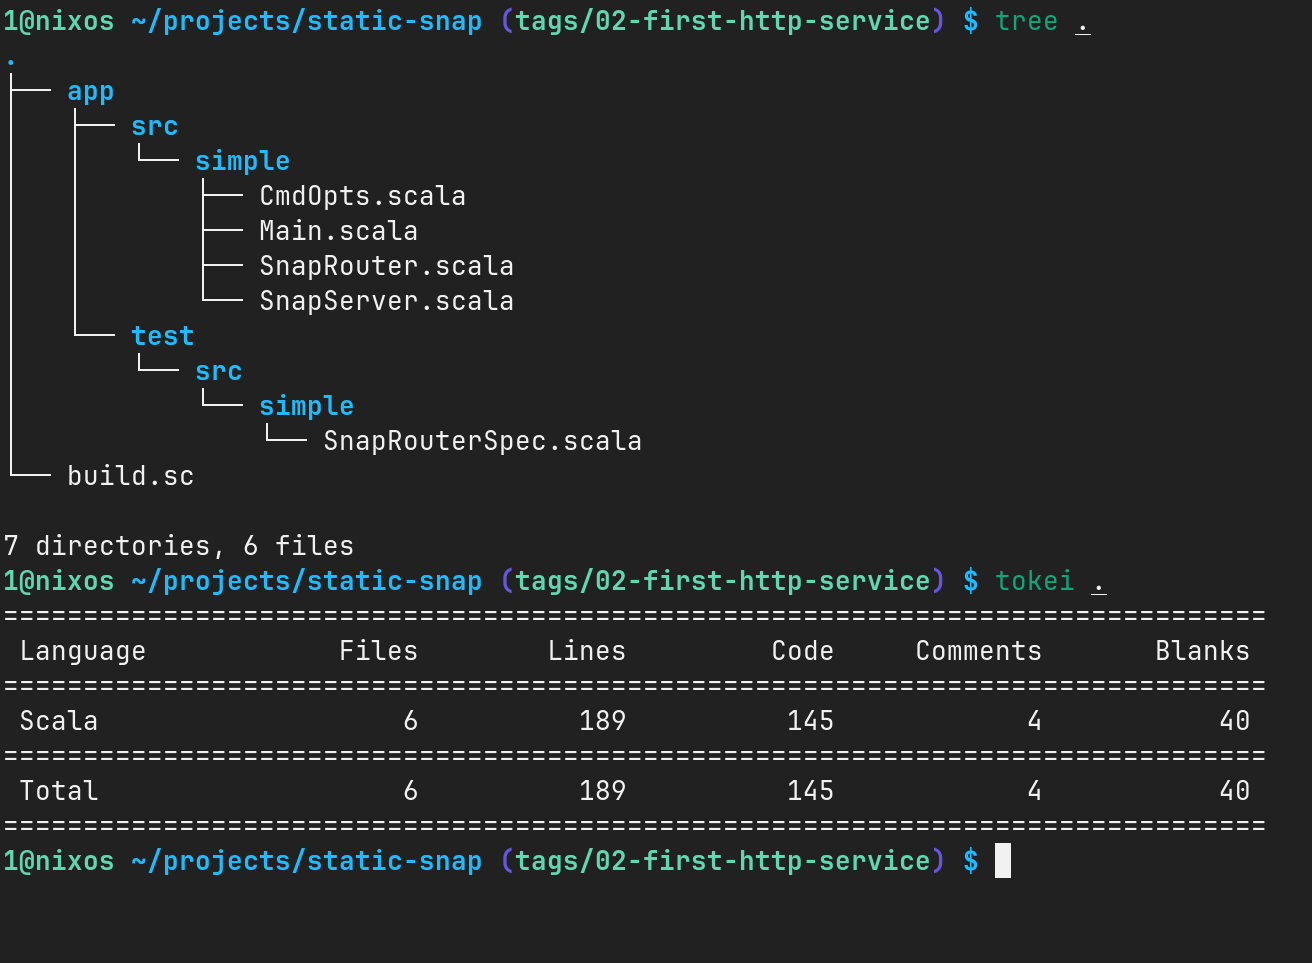Click the tokei command text
Image resolution: width=1312 pixels, height=963 pixels.
(1034, 581)
